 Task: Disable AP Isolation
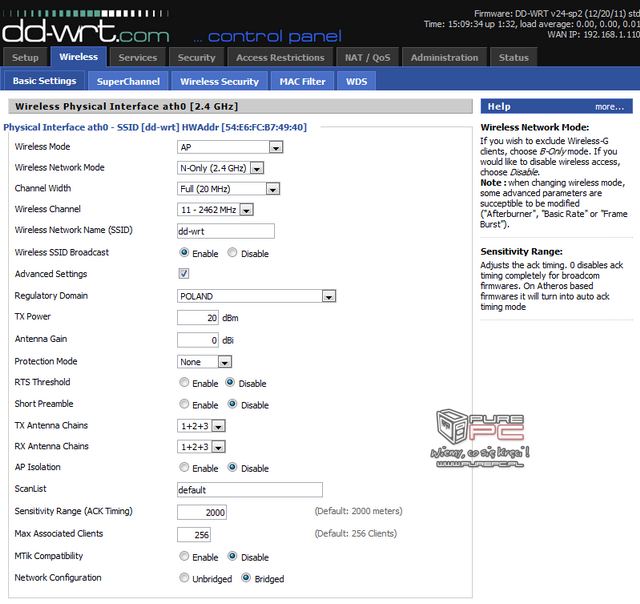(232, 467)
